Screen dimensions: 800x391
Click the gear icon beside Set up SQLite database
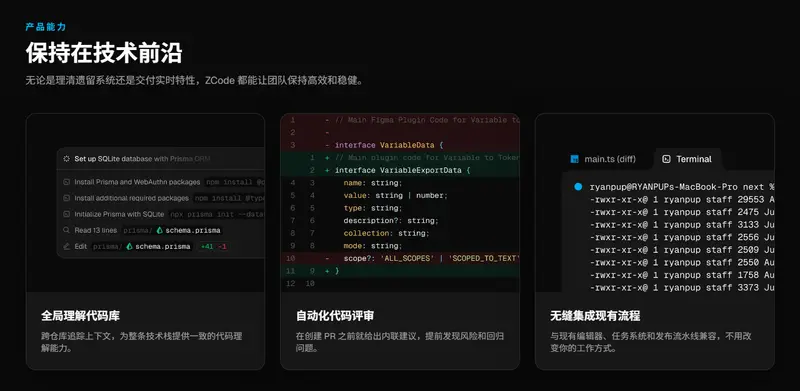(x=66, y=159)
